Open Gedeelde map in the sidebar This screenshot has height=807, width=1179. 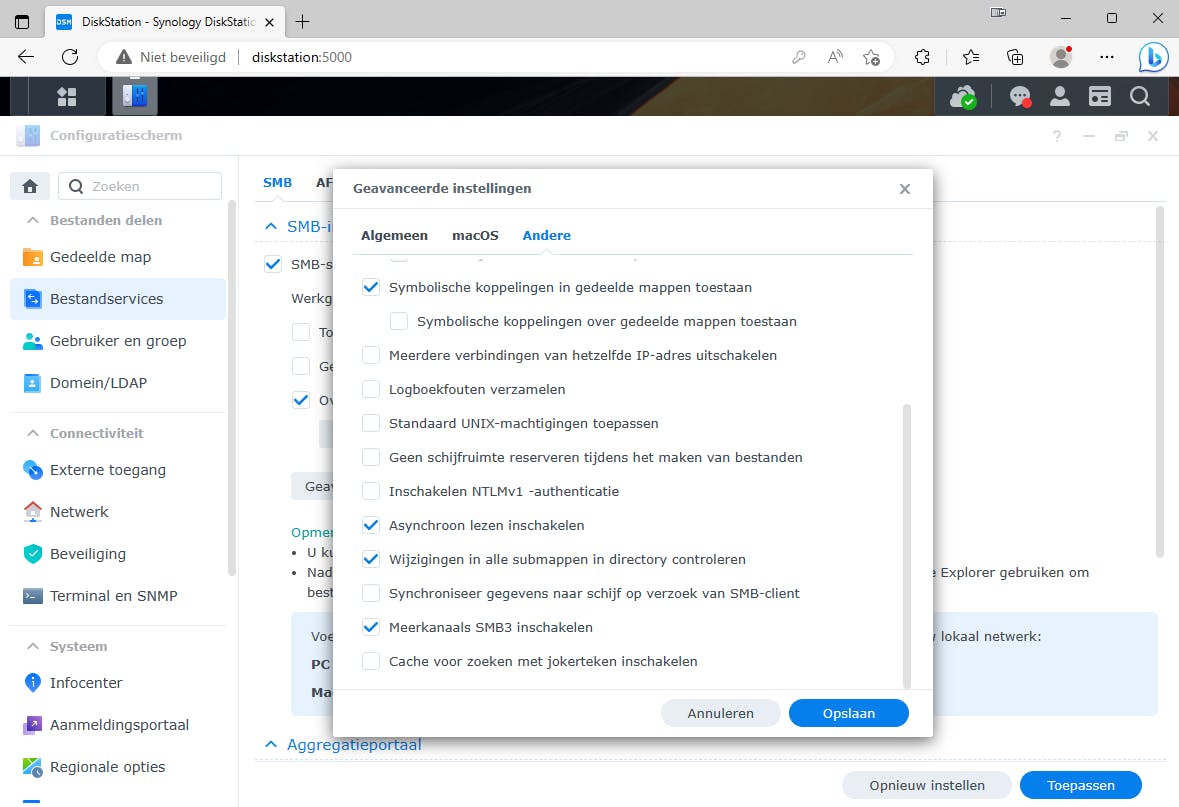tap(100, 257)
